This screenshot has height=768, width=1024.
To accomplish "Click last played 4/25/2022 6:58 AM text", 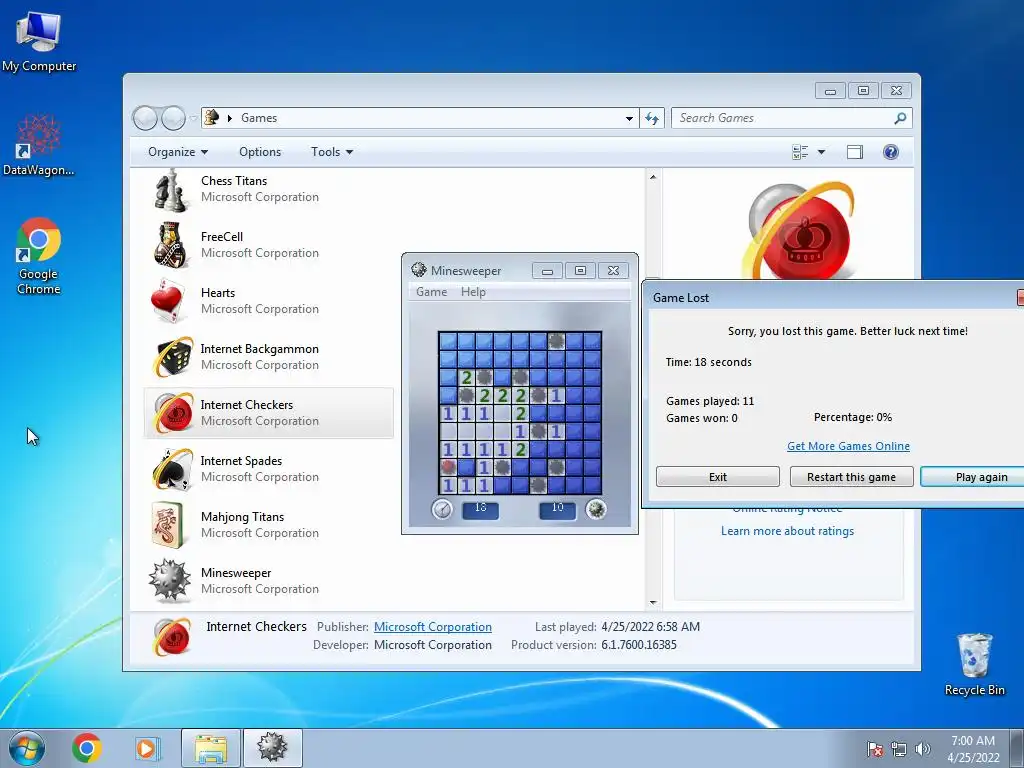I will [x=650, y=627].
